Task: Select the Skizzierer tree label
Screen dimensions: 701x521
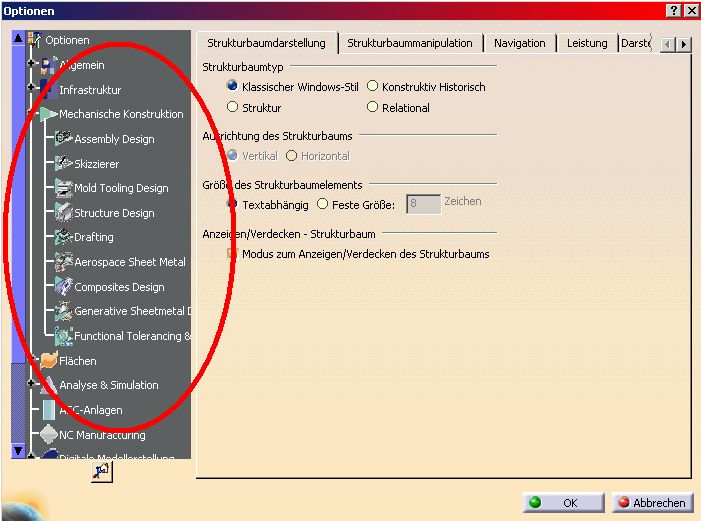Action: tap(97, 164)
